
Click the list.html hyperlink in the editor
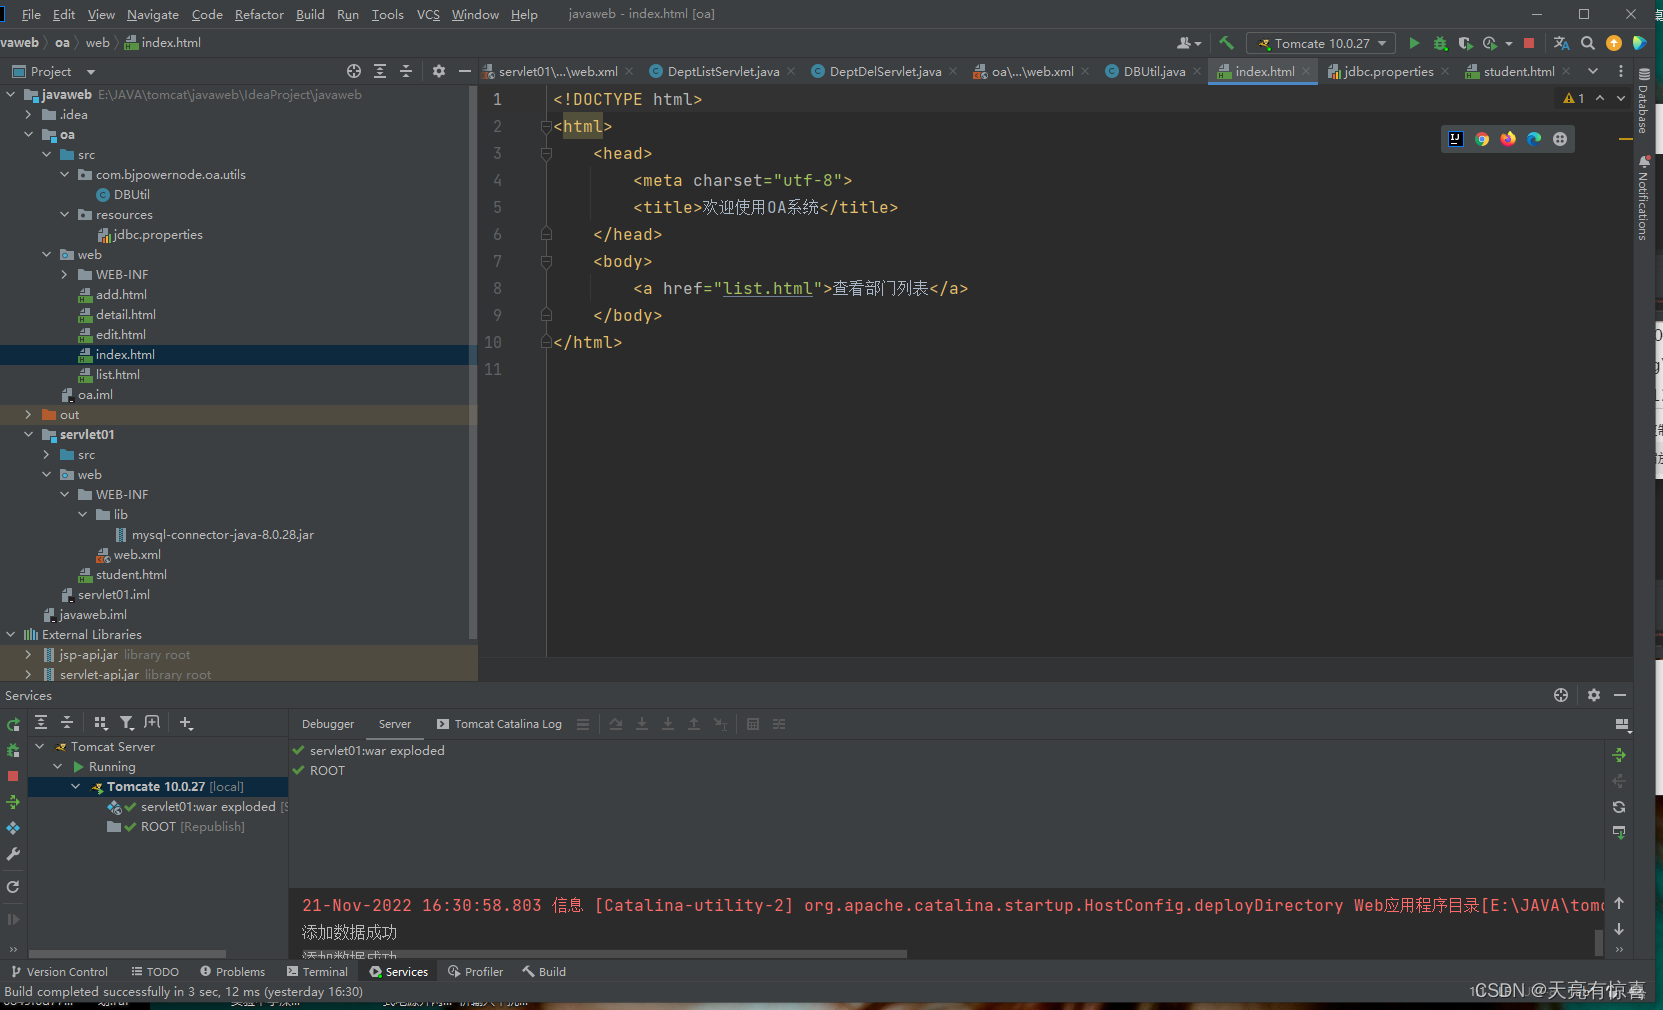coord(767,288)
